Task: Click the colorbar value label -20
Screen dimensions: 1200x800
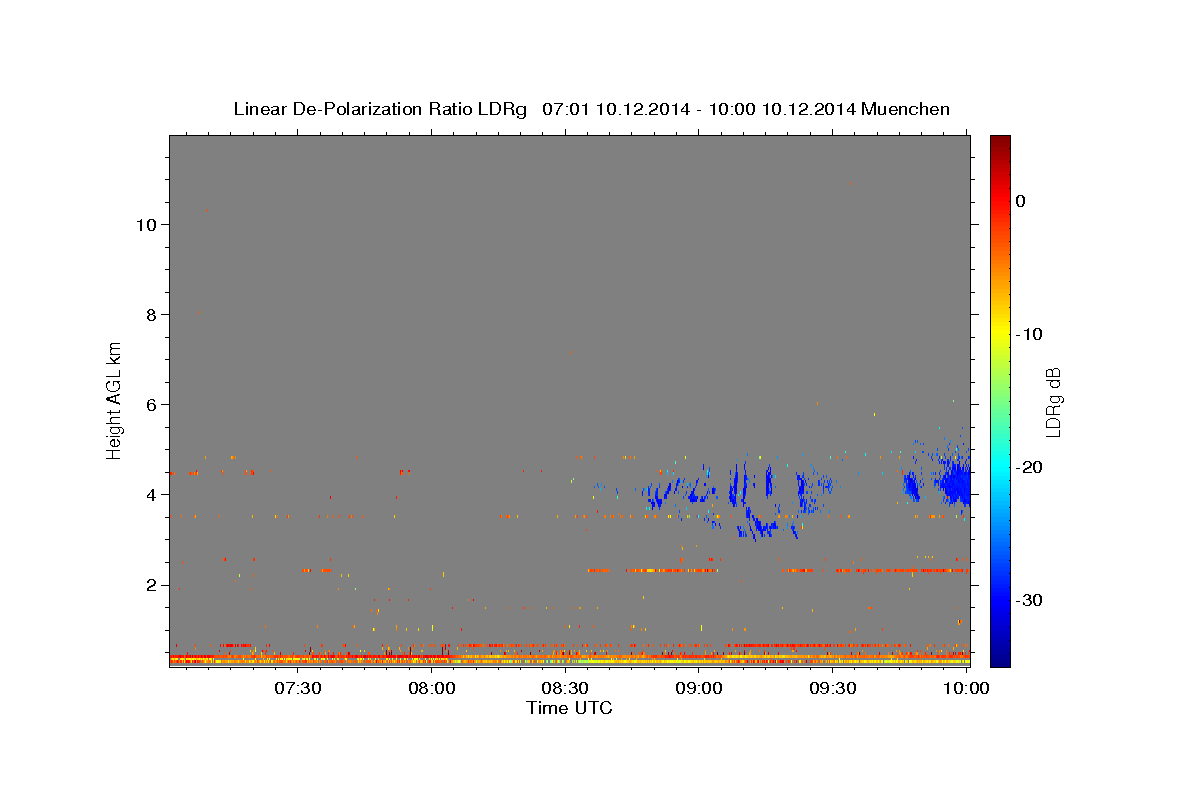Action: tap(1030, 467)
